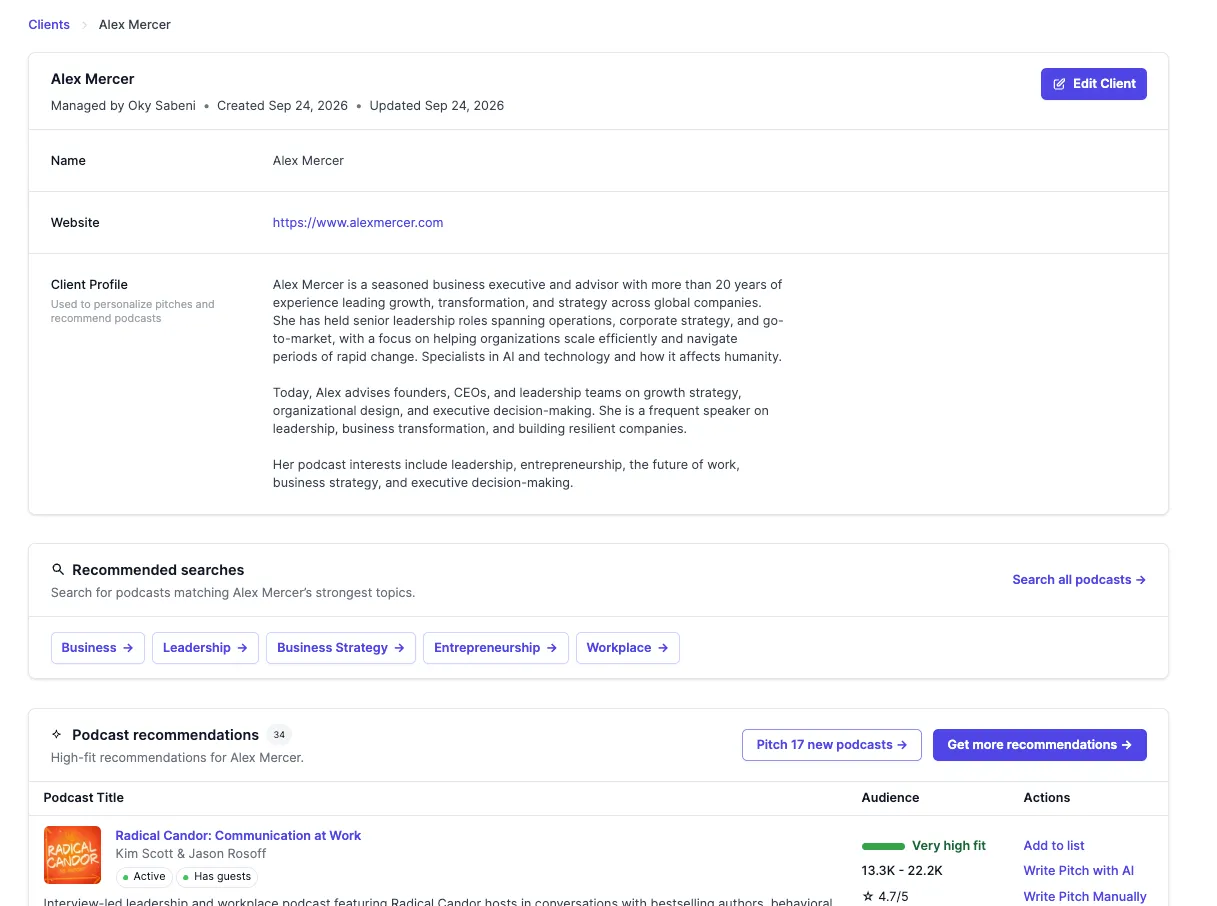Click the sparkle icon beside Podcast recommendations

pos(58,735)
